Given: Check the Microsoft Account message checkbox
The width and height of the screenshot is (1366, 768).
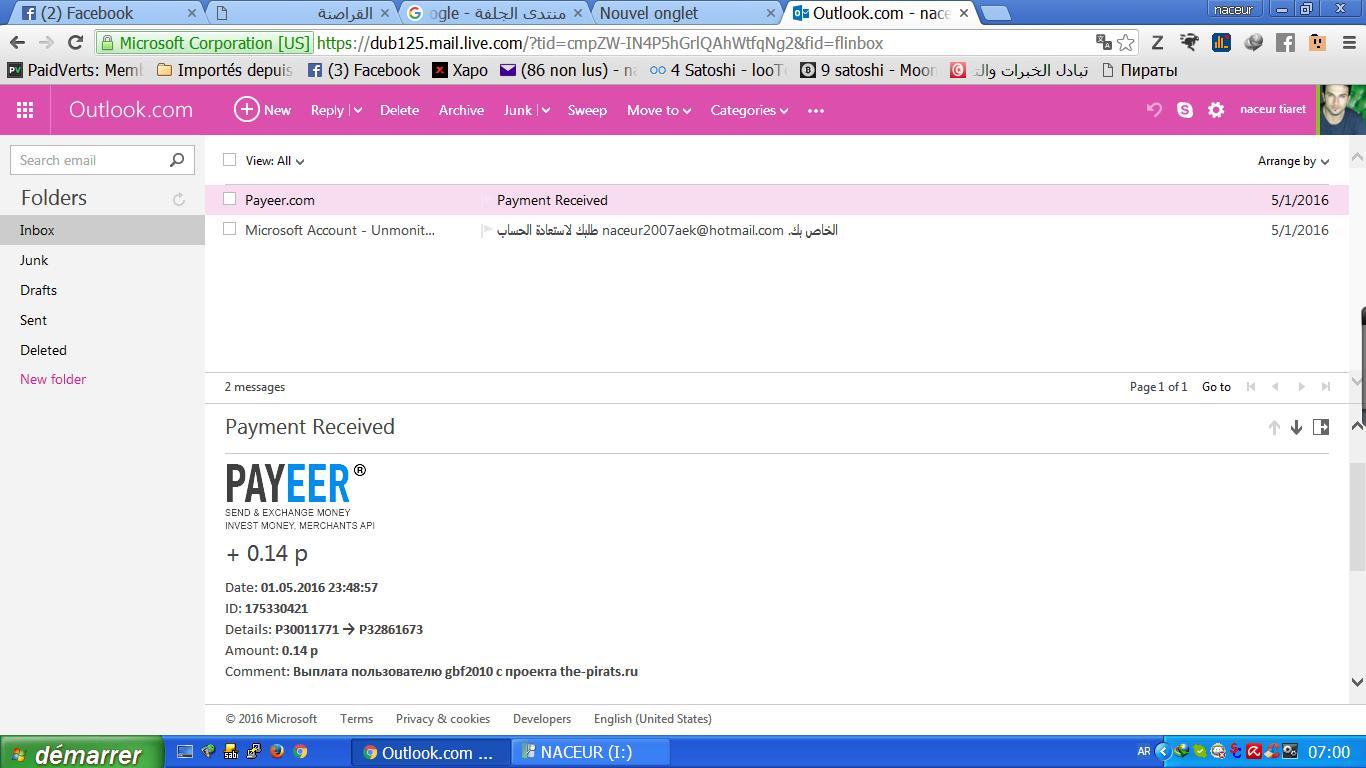Looking at the screenshot, I should pos(229,229).
